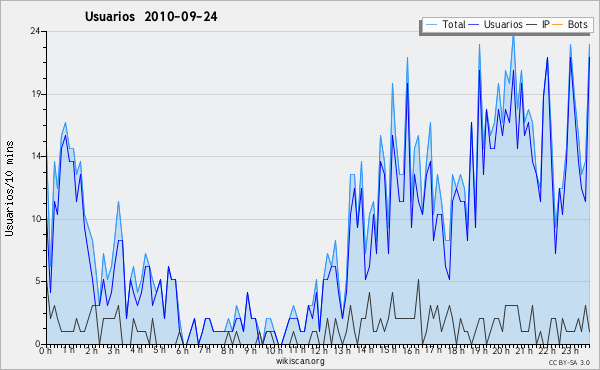The width and height of the screenshot is (600, 370).
Task: Select the IP legend entry
Action: point(538,25)
